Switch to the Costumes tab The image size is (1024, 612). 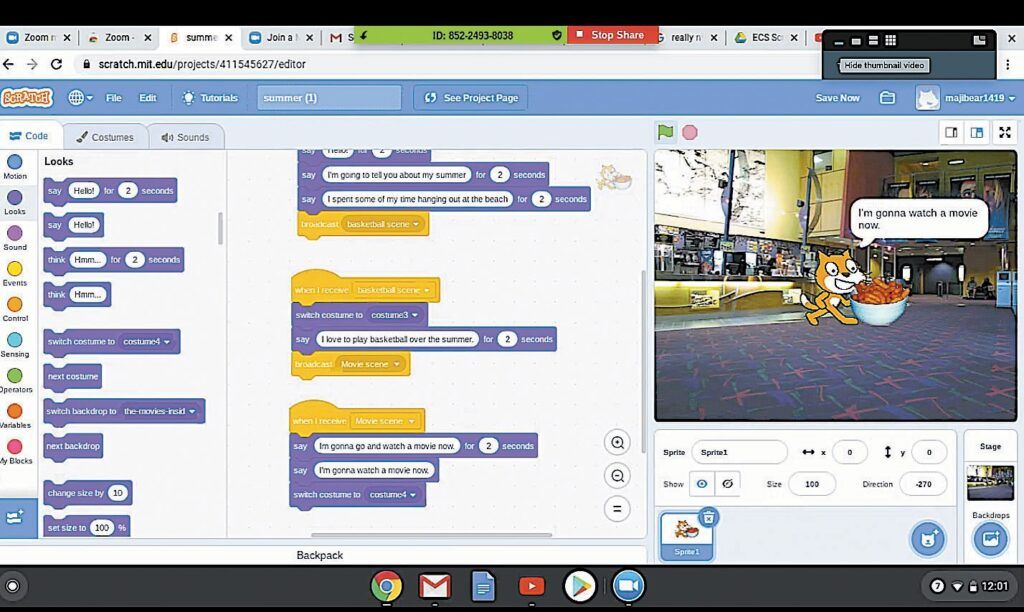(x=104, y=137)
